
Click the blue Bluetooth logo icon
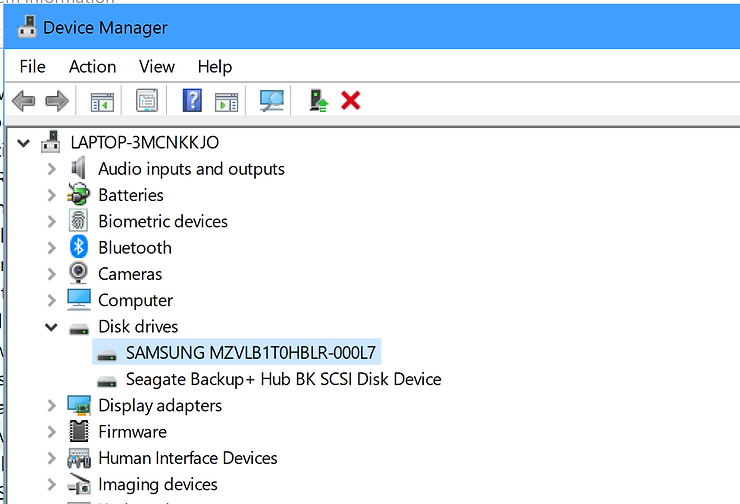pos(78,247)
